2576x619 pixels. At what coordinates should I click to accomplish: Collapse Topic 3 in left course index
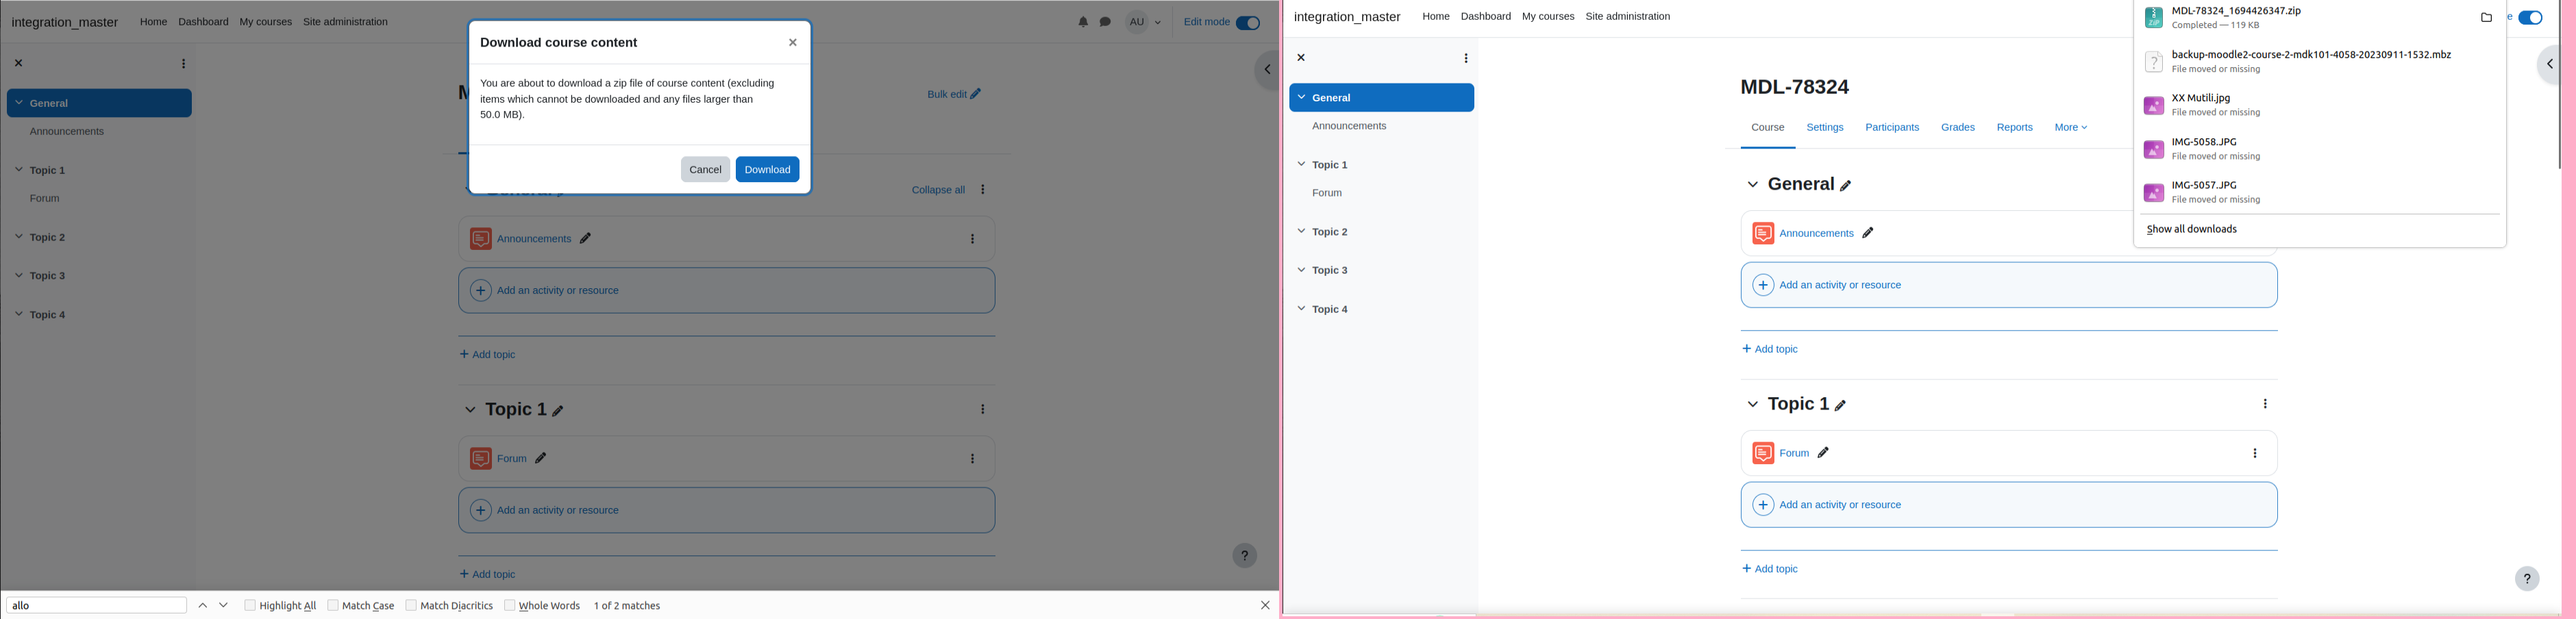19,276
